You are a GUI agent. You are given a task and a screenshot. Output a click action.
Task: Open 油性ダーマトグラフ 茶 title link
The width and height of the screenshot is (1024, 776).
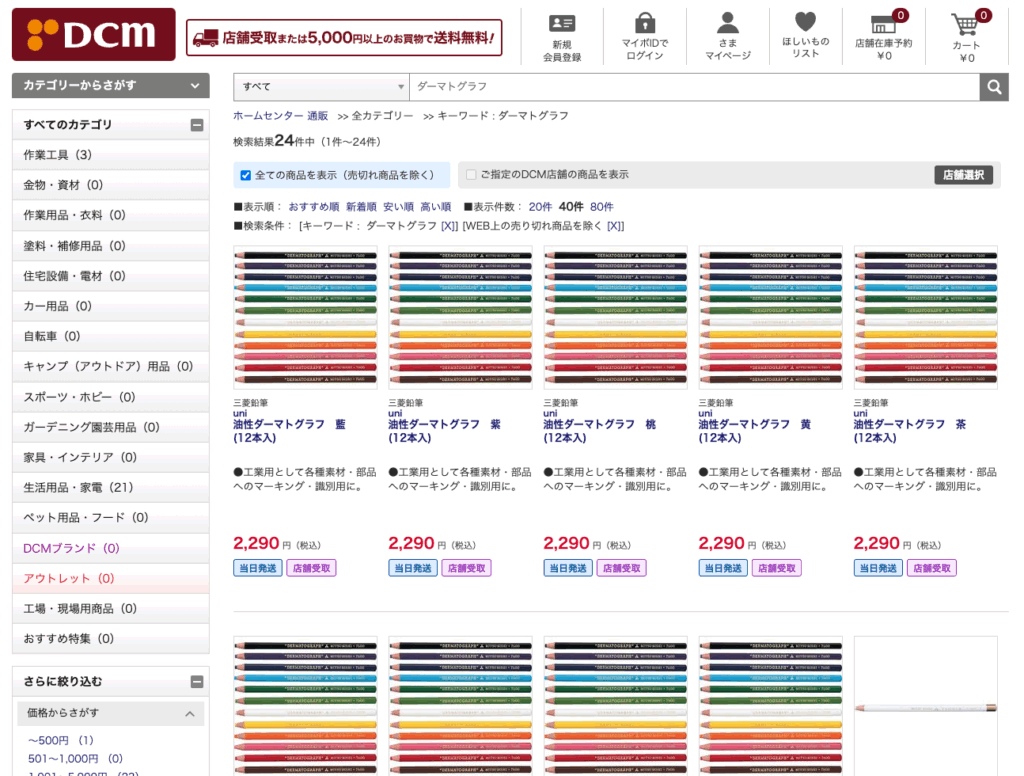(910, 431)
